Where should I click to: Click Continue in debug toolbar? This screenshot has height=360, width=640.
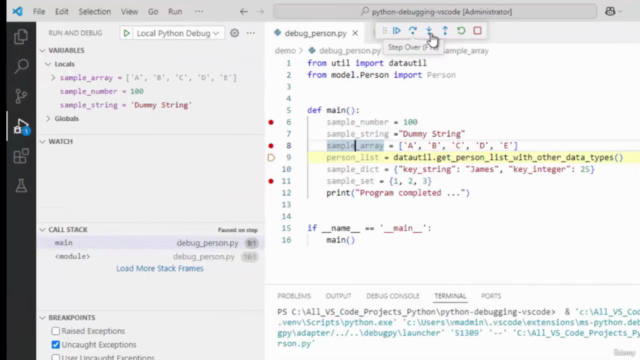[396, 31]
